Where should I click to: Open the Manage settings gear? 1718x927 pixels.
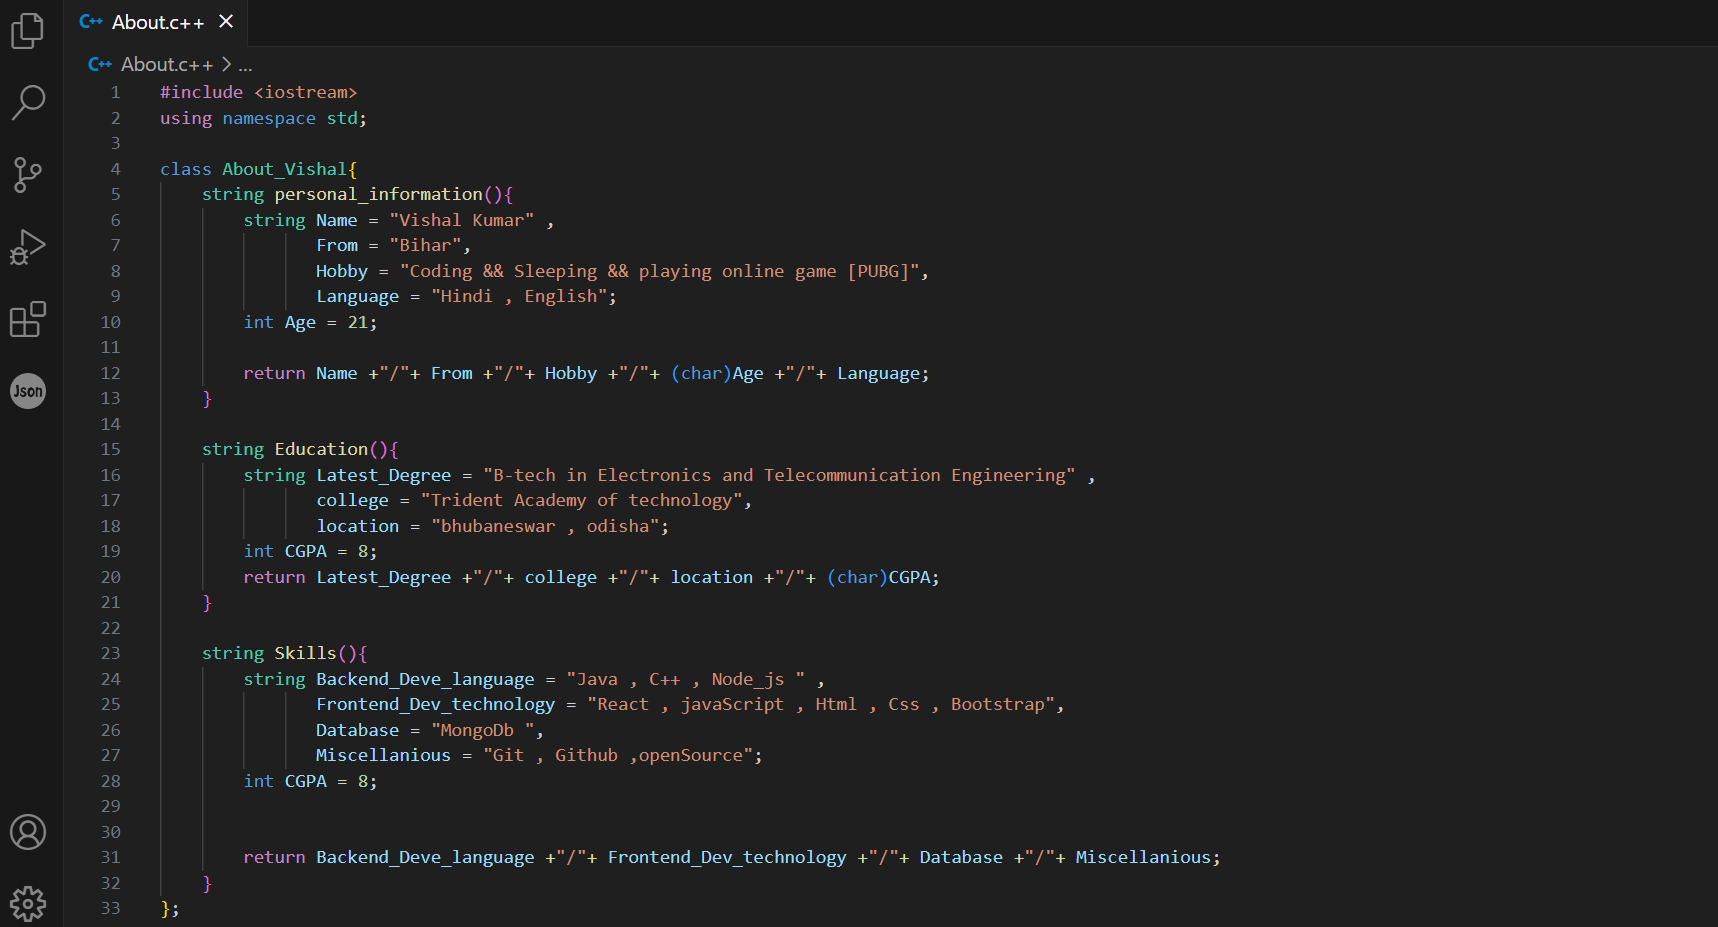(x=28, y=903)
